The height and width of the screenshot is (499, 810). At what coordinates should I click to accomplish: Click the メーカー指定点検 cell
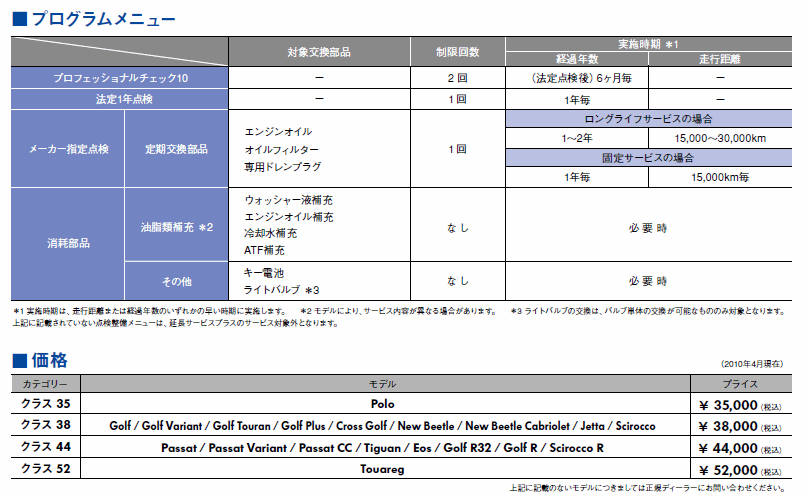68,149
